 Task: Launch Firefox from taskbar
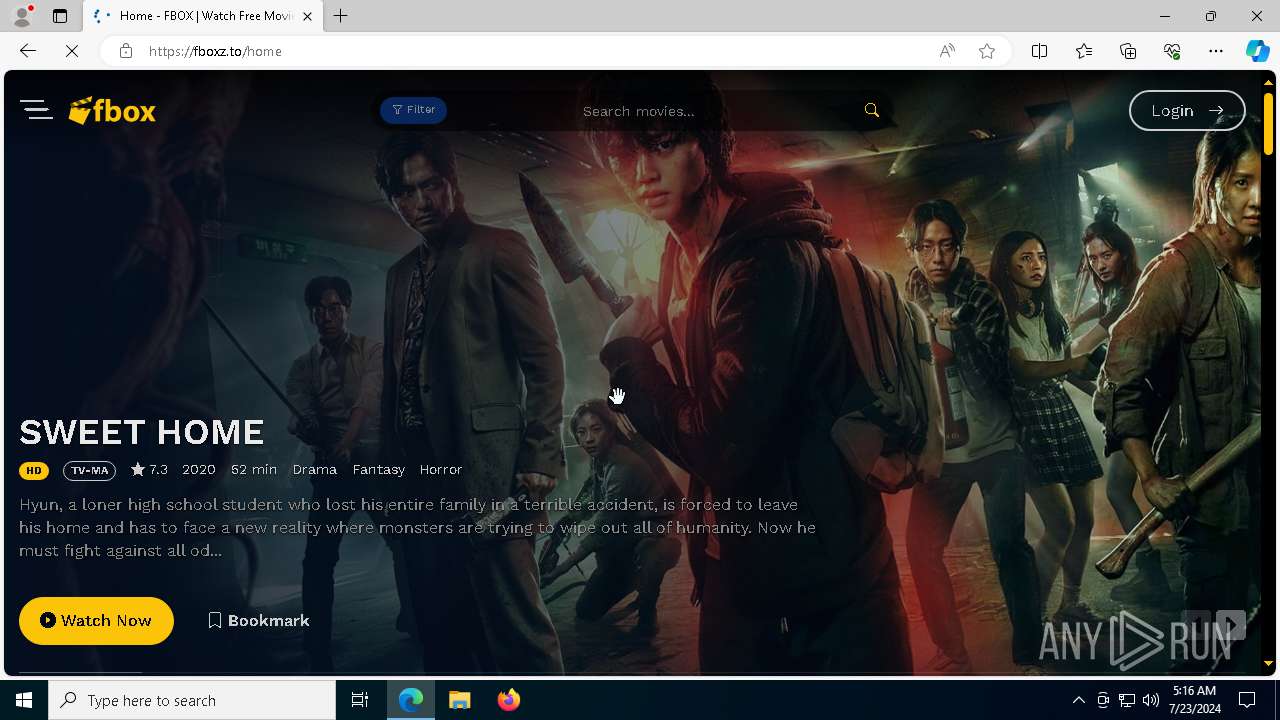point(509,700)
